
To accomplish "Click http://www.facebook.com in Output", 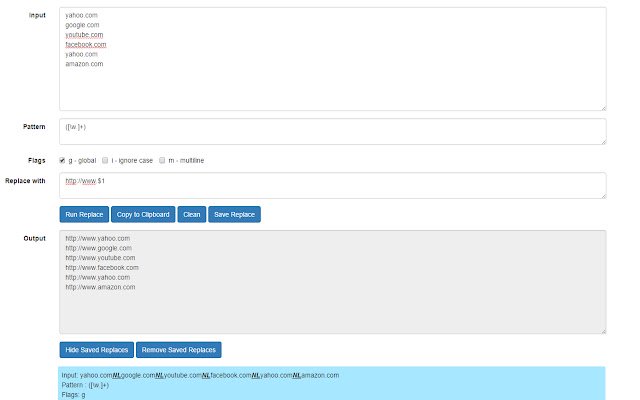I will click(x=102, y=268).
